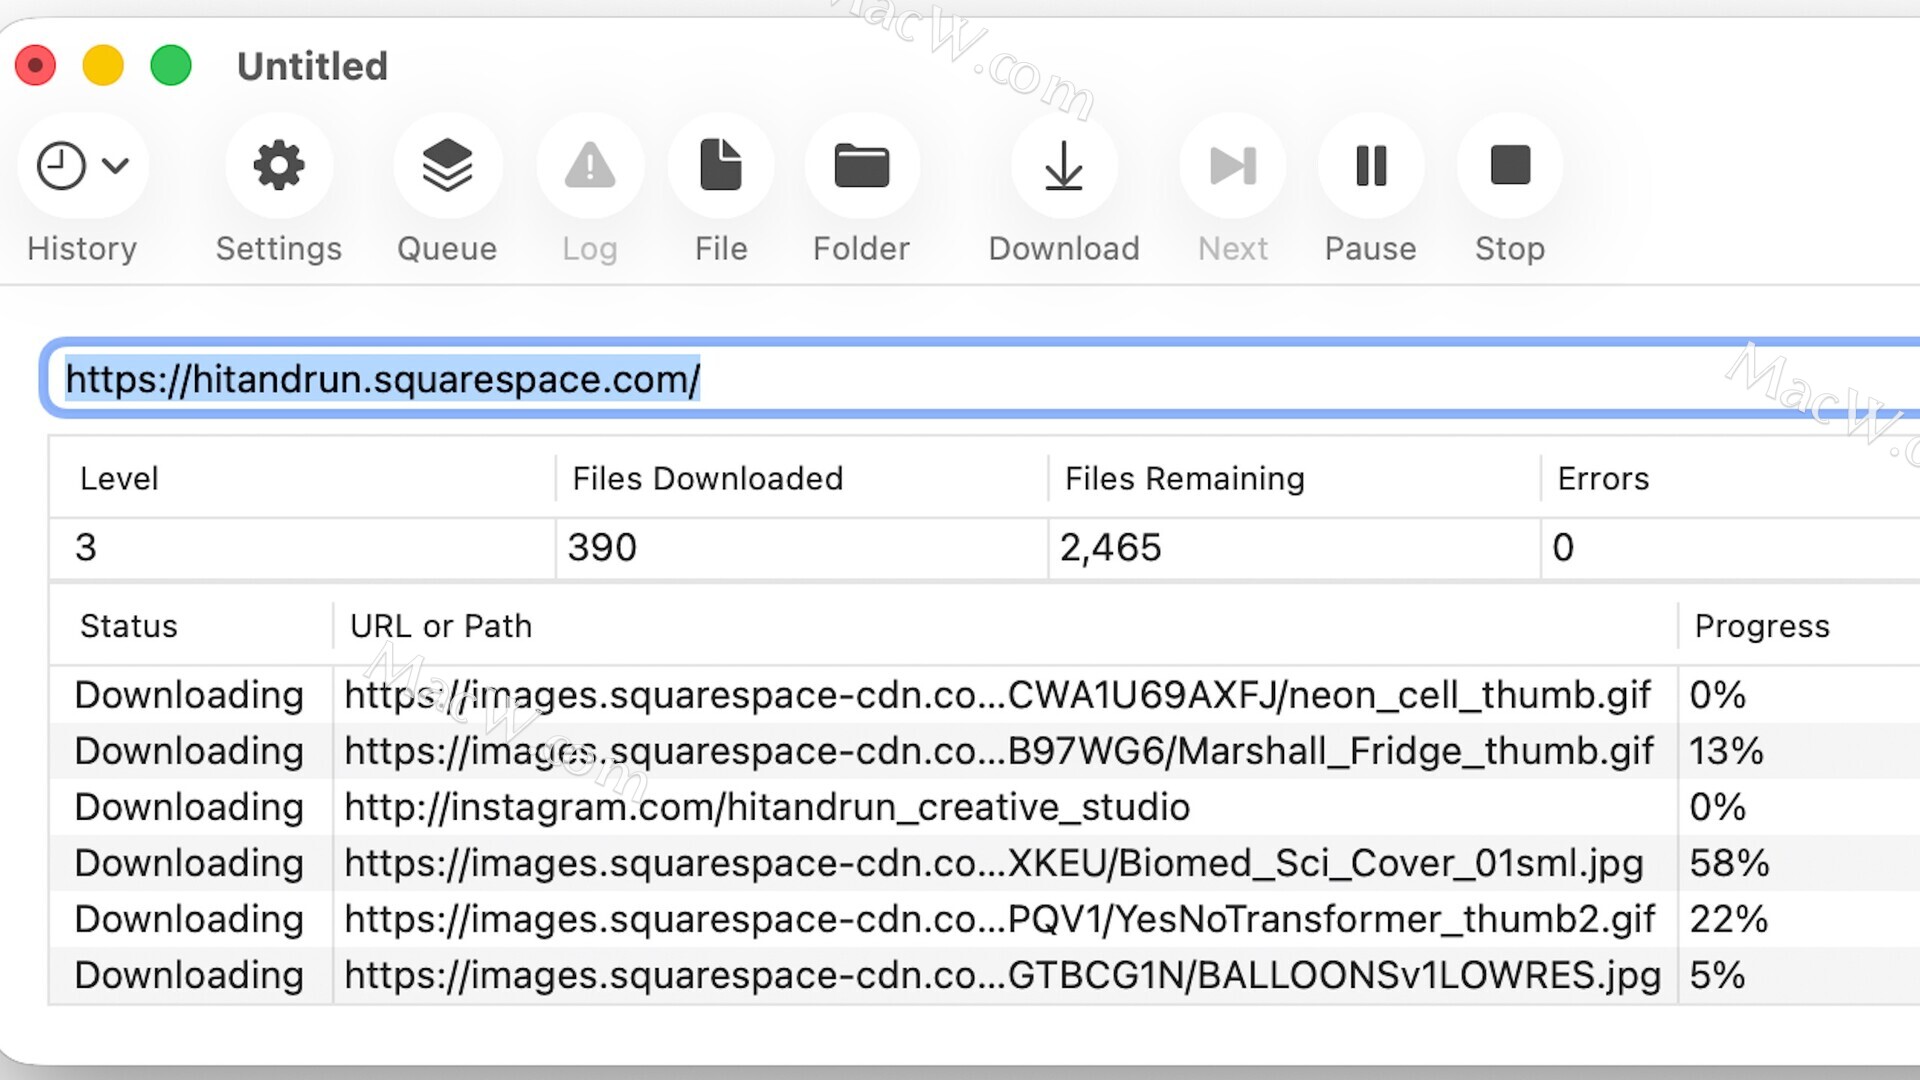
Task: Select the BALLOONSv1LOWRES.jpg download row
Action: click(x=1002, y=975)
